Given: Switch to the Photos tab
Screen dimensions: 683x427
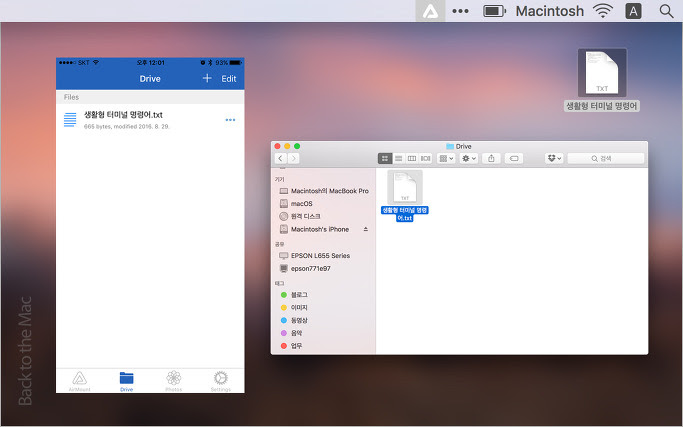Looking at the screenshot, I should pos(173,381).
